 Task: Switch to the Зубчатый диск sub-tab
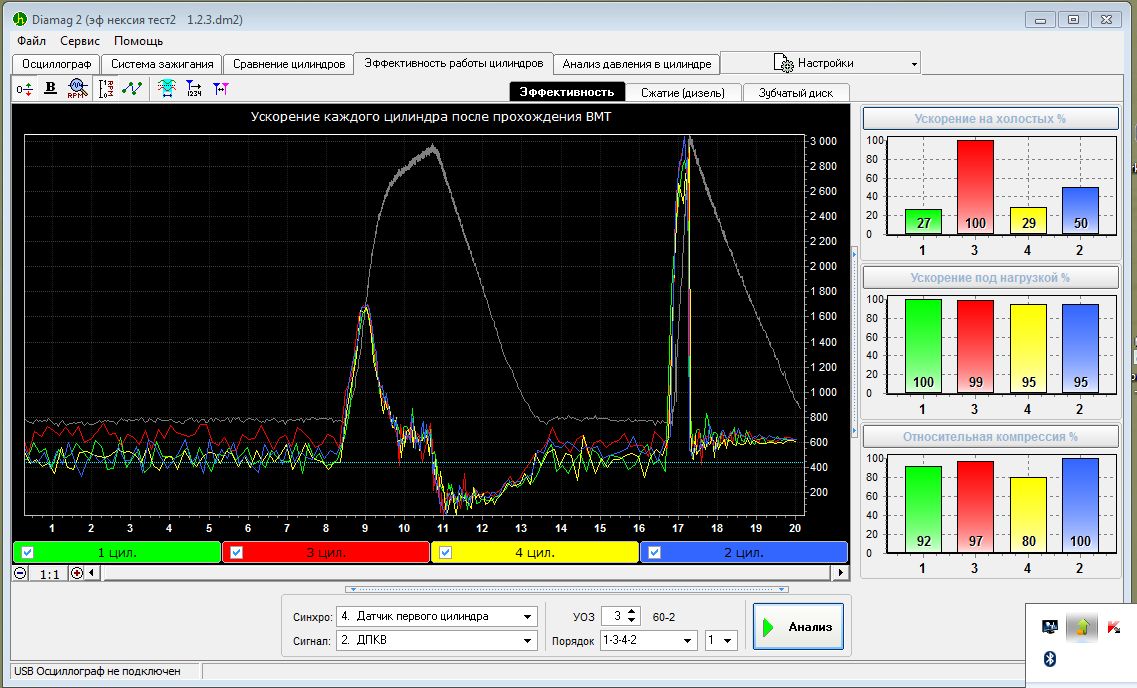click(x=795, y=93)
